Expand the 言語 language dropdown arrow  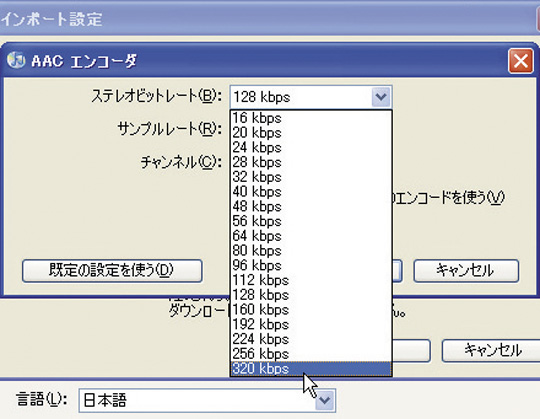[x=325, y=400]
